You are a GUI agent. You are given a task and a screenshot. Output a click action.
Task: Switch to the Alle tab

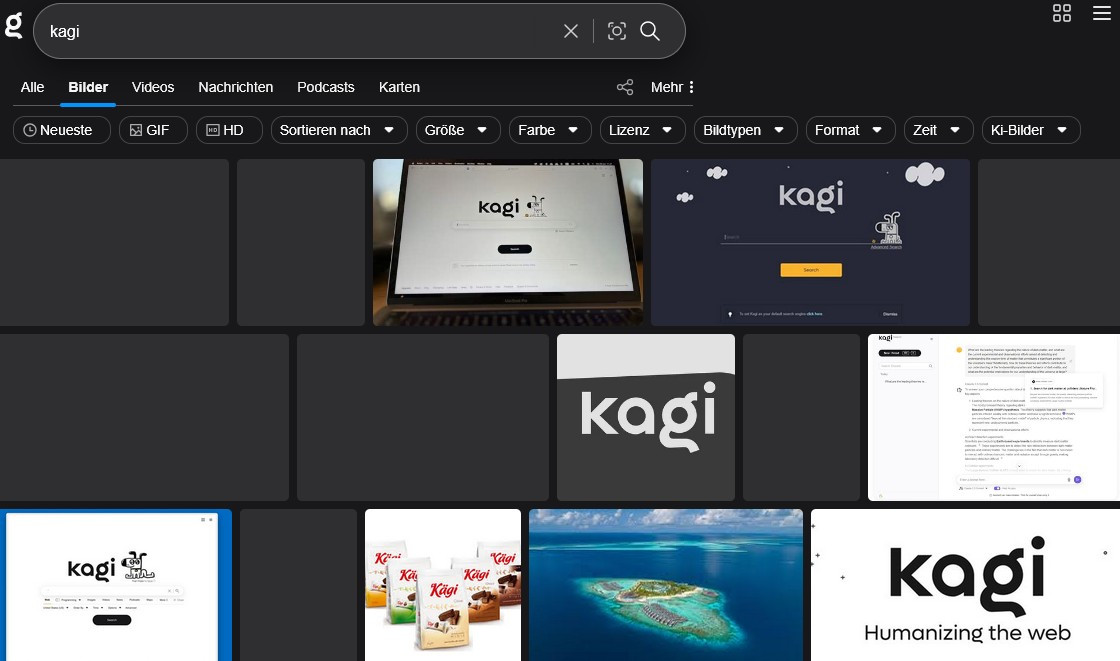tap(32, 87)
